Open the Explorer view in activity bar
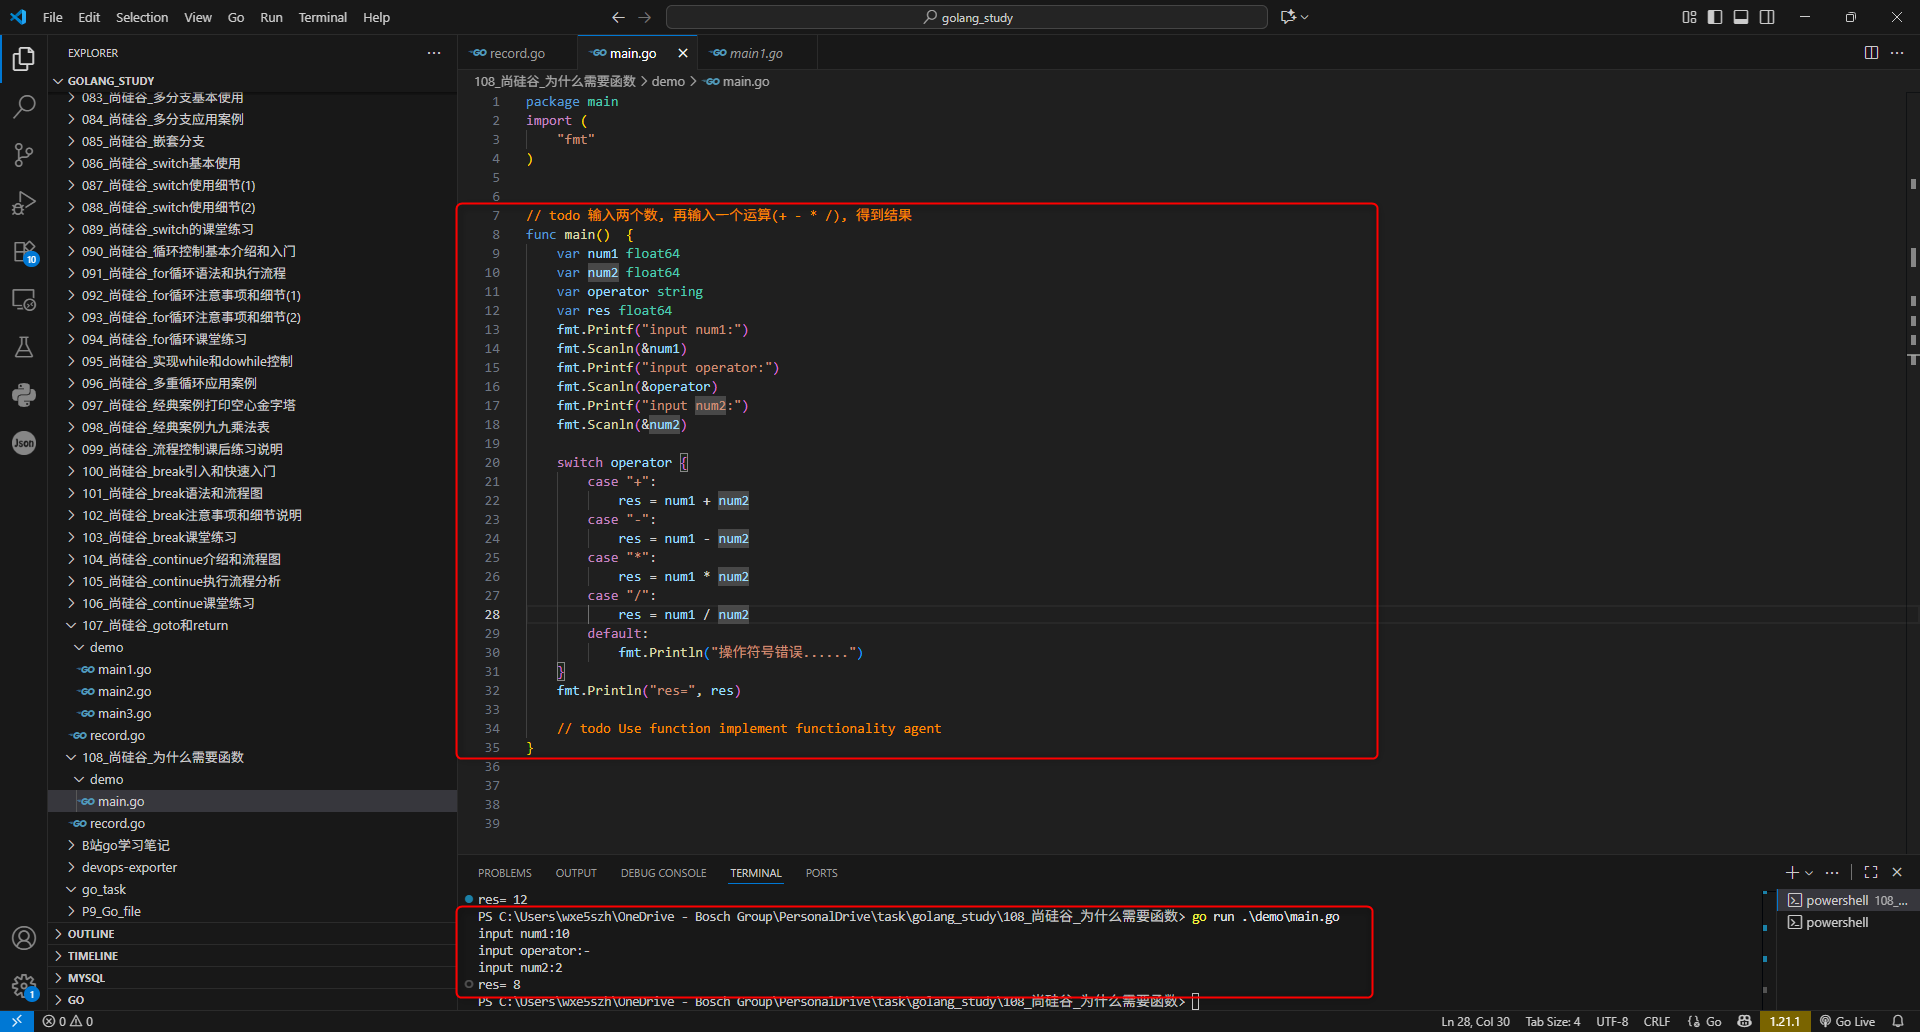 [x=24, y=59]
